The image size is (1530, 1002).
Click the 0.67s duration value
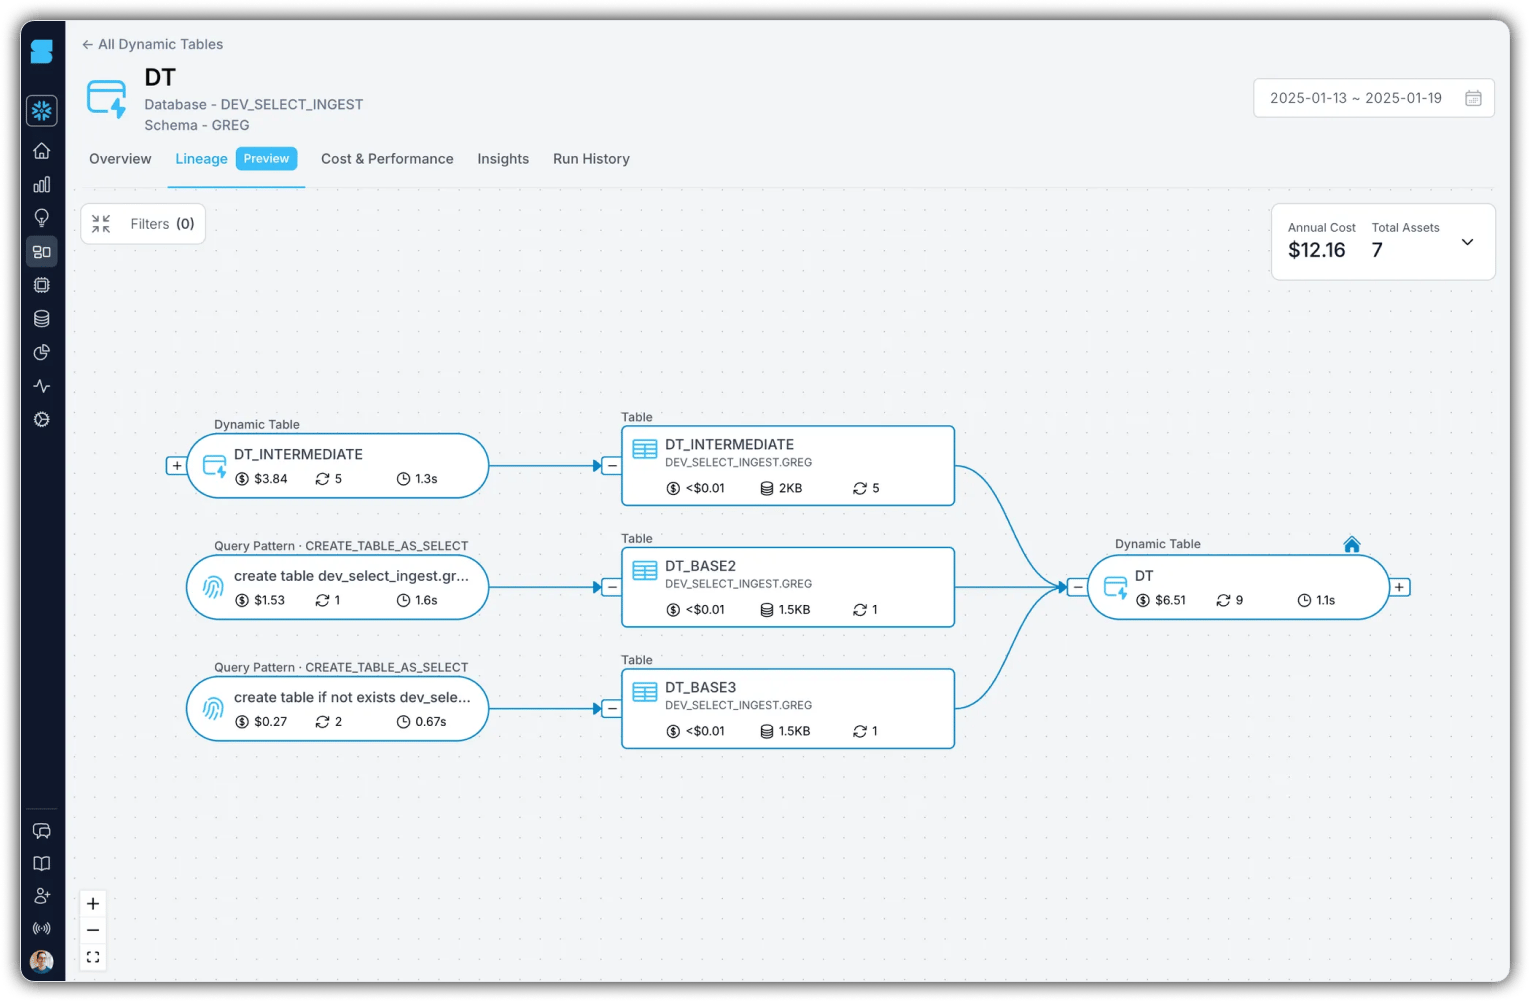click(431, 722)
